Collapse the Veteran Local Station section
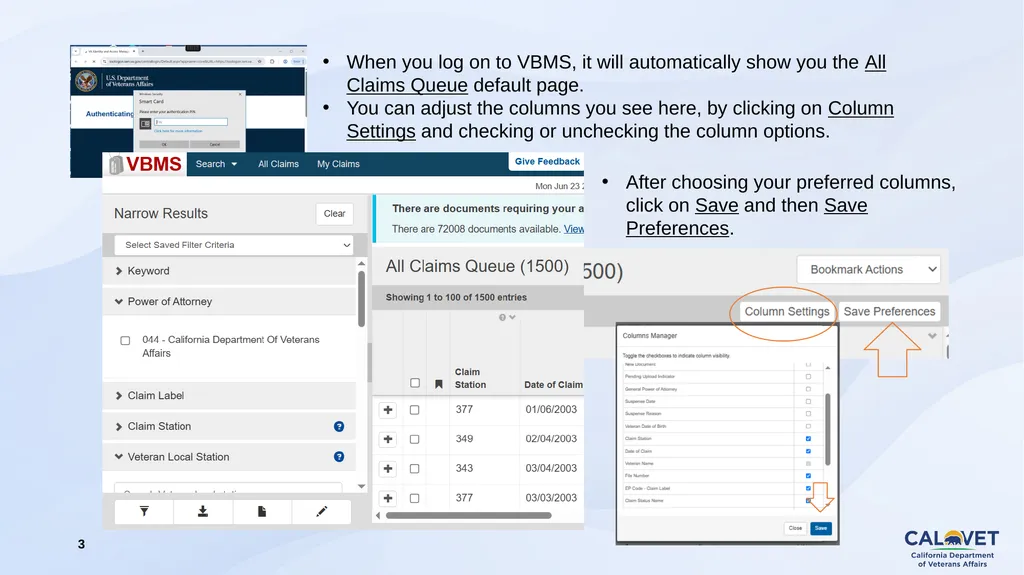 coord(229,457)
